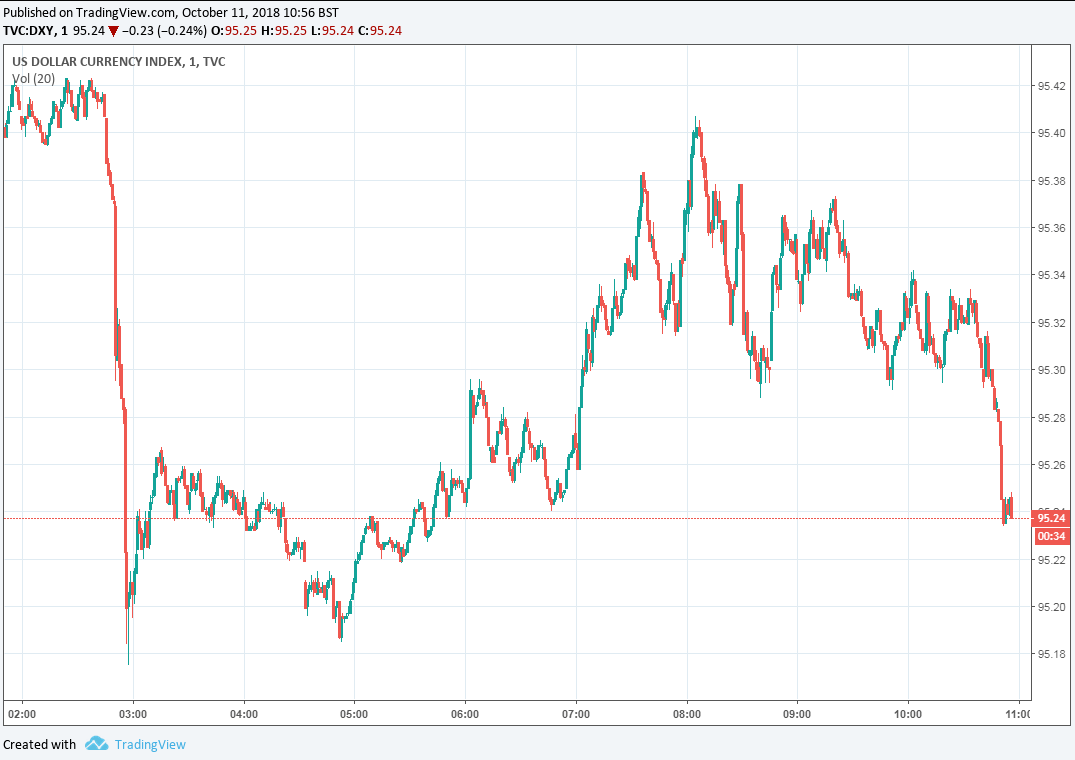Click the 95.42 price axis label

tap(1050, 86)
